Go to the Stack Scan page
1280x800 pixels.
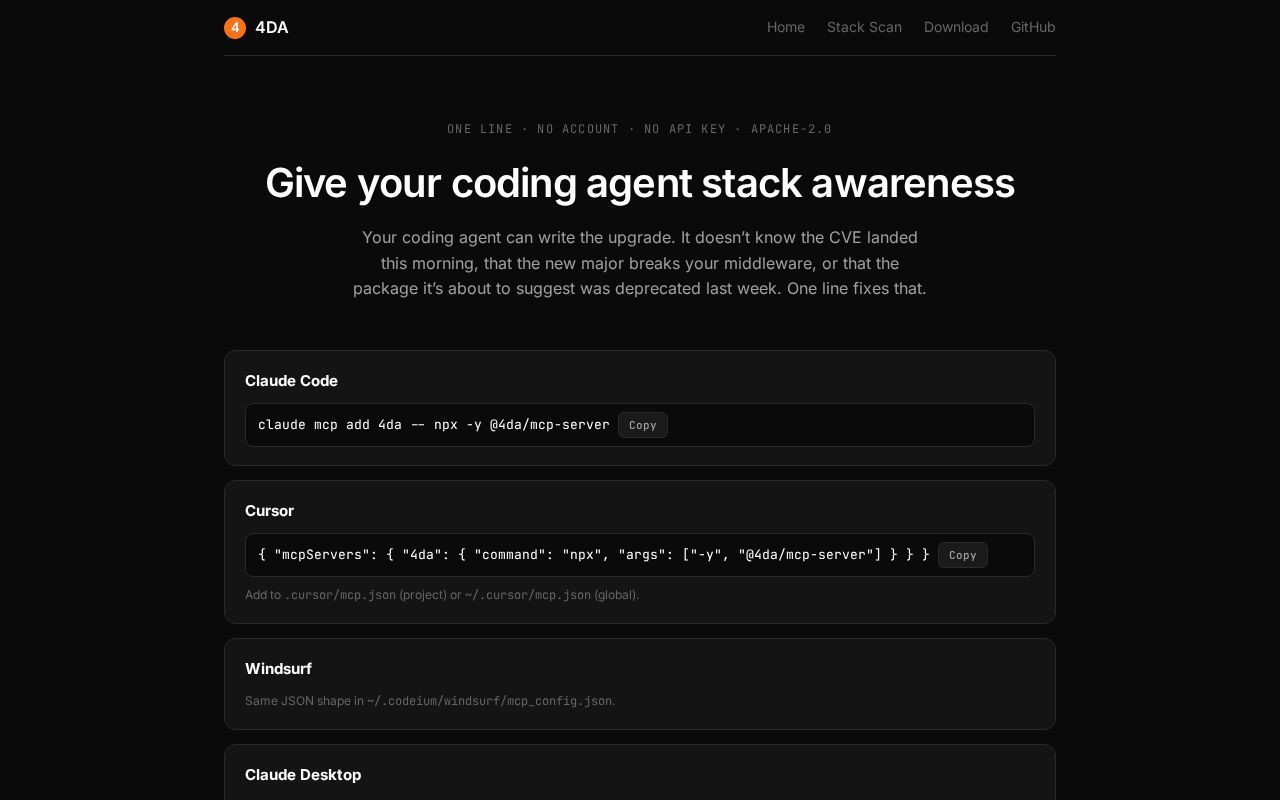click(x=864, y=27)
